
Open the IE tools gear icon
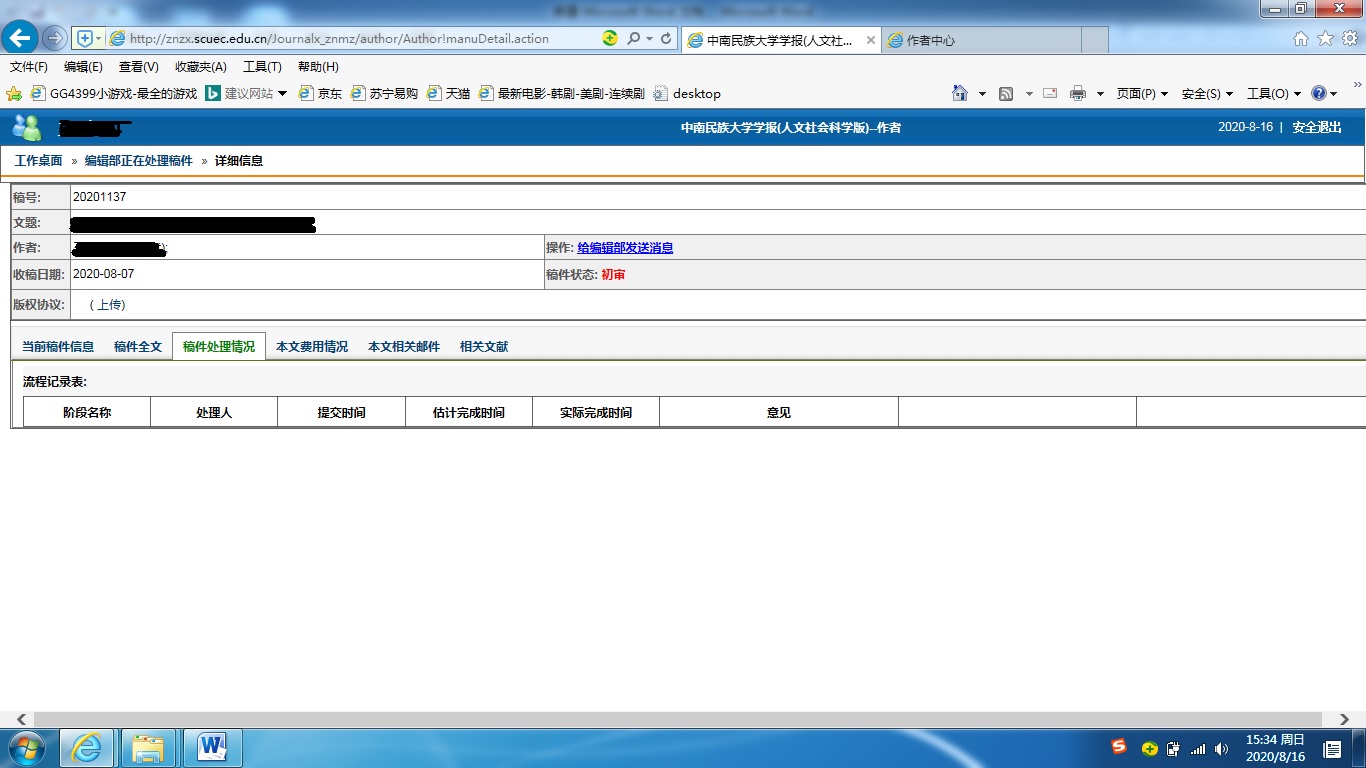tap(1349, 39)
